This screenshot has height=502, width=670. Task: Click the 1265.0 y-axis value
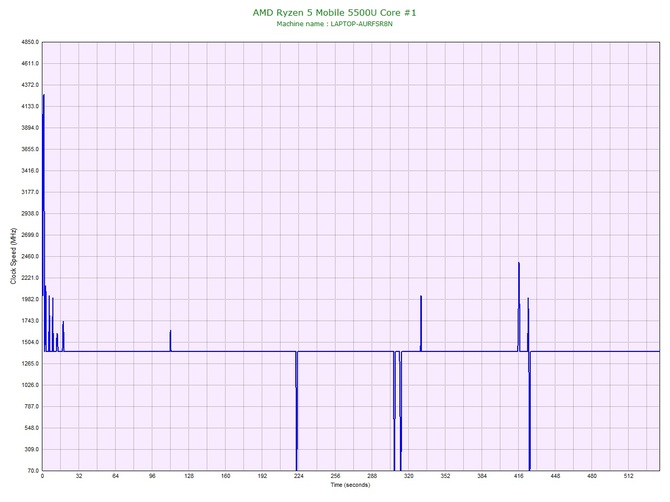pyautogui.click(x=30, y=364)
